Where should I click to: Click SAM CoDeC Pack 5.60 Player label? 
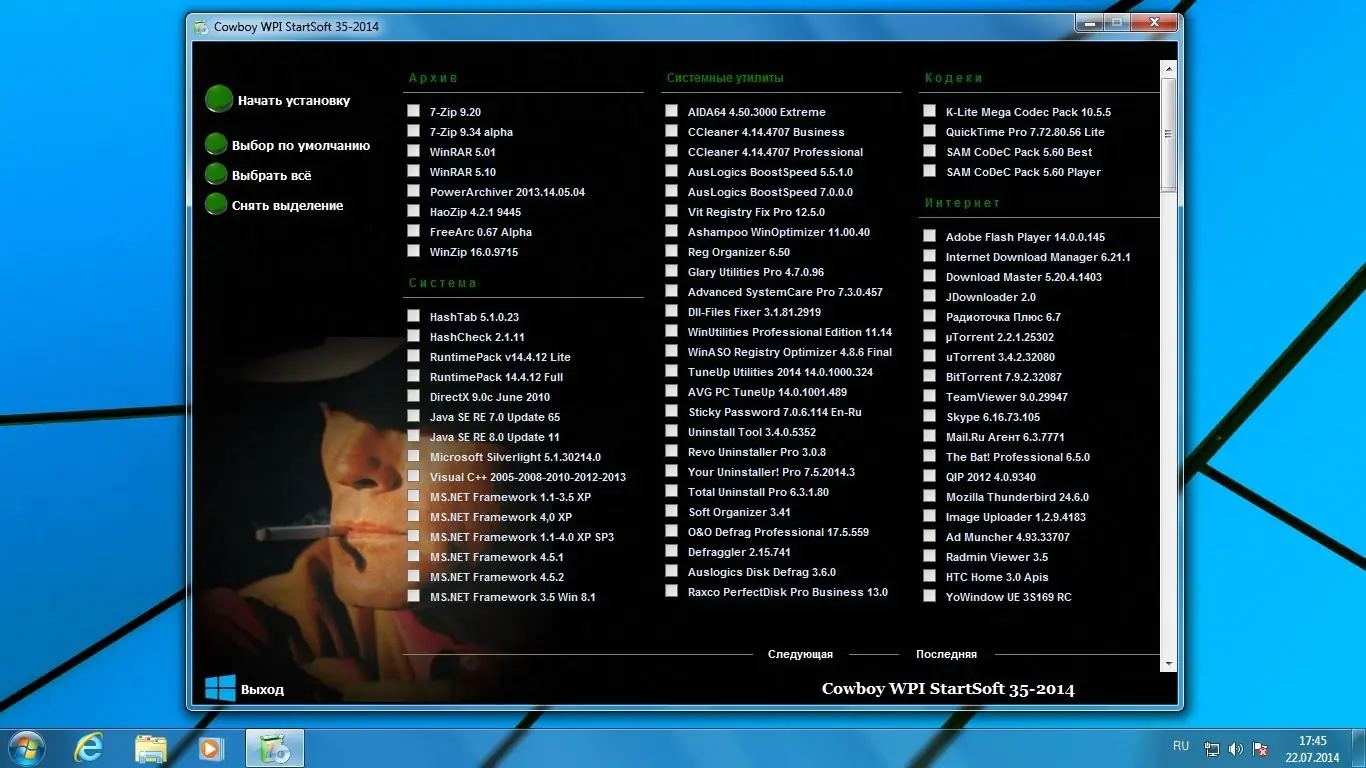pos(1023,172)
